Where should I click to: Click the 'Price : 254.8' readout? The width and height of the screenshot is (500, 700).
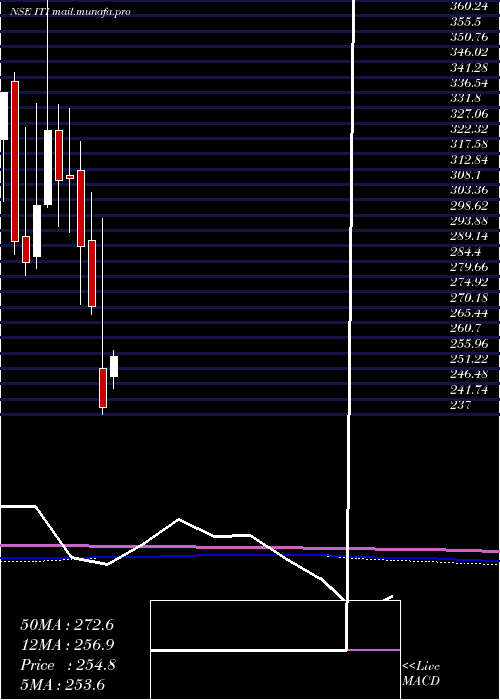coord(68,665)
